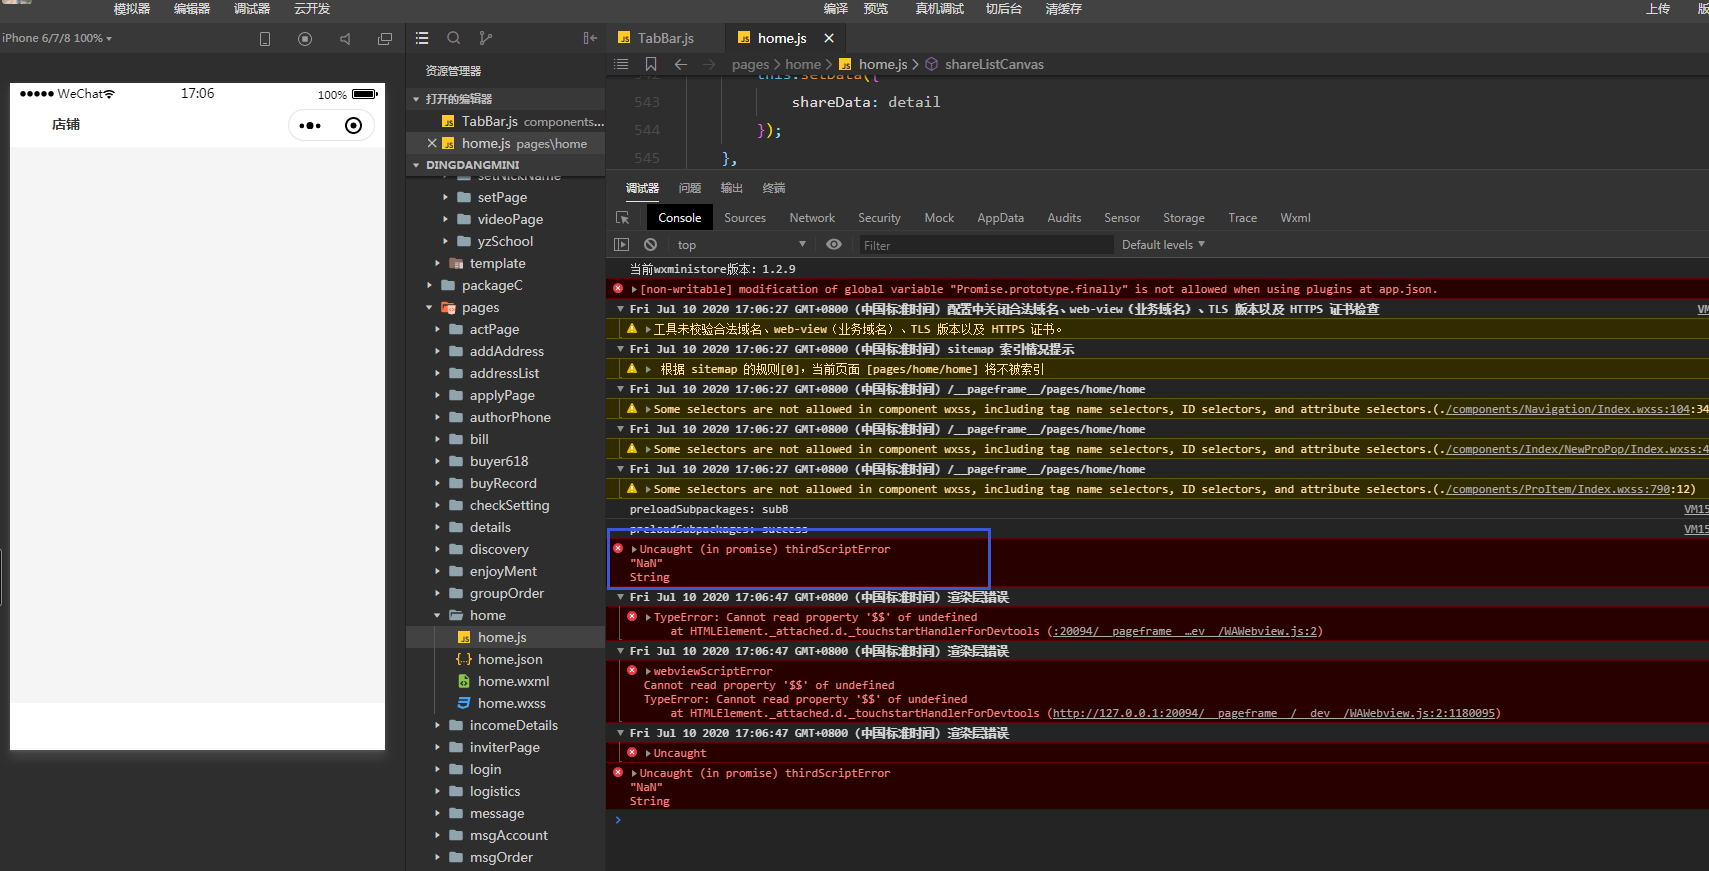
Task: Switch to the Sources devtools tab
Action: pos(745,217)
